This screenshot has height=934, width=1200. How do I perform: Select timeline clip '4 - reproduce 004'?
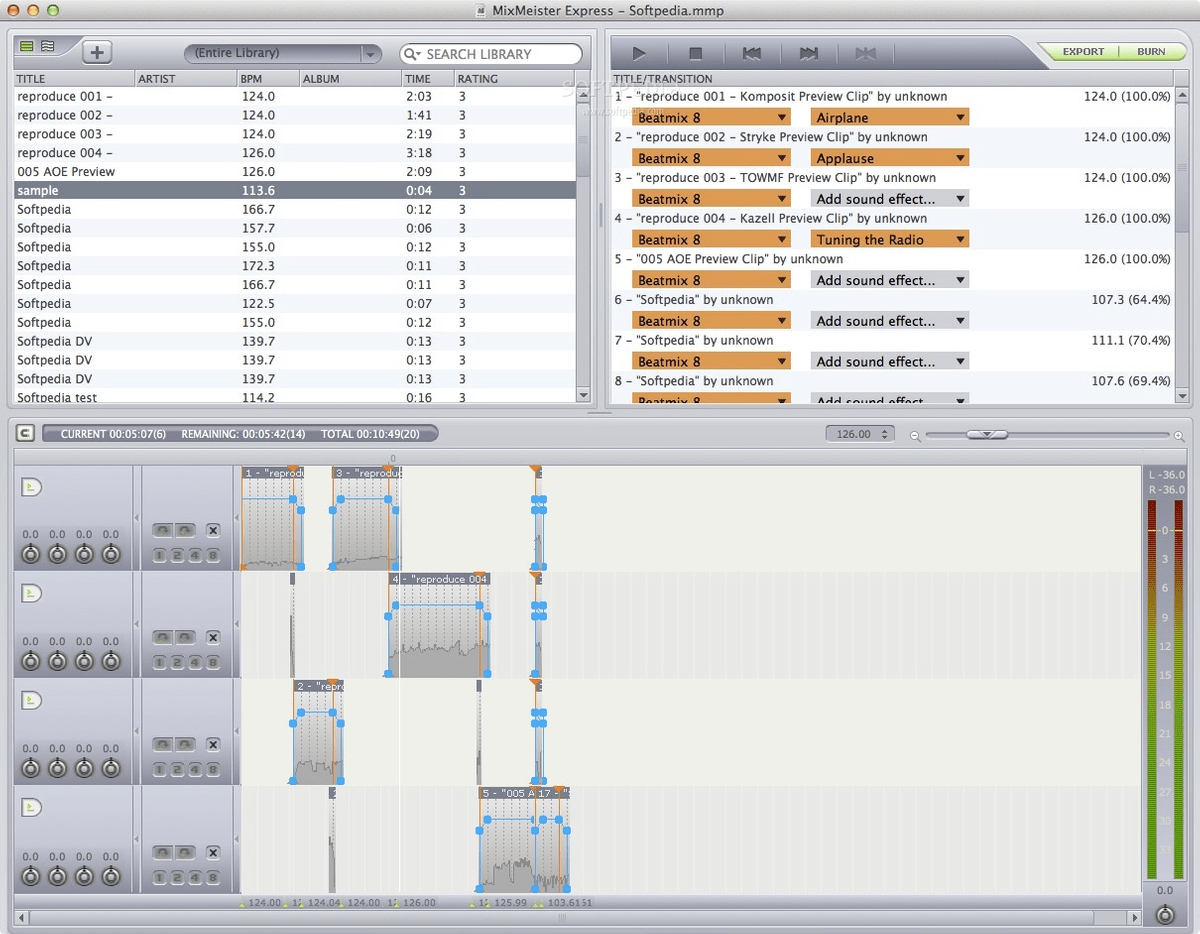coord(439,625)
